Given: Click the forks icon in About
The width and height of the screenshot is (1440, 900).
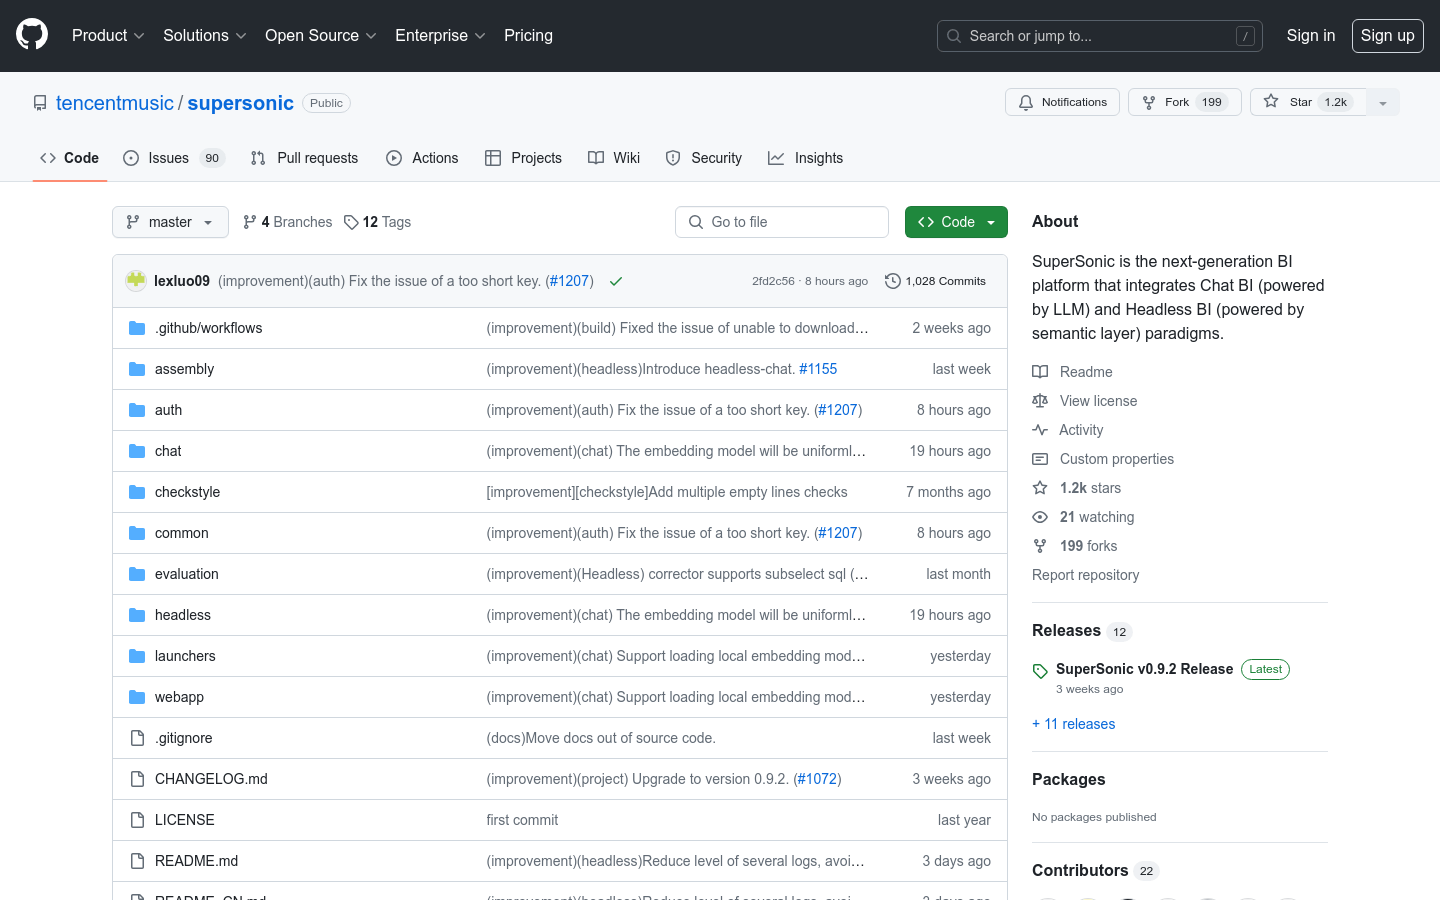Looking at the screenshot, I should coord(1040,546).
